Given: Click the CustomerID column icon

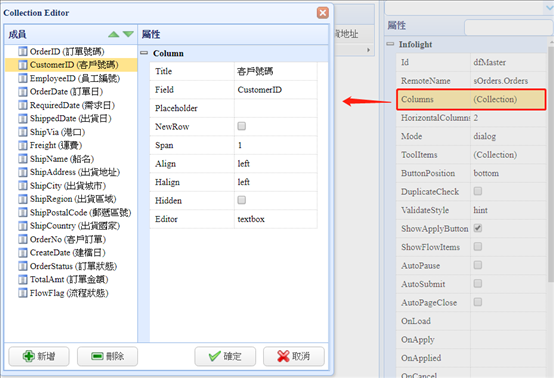Looking at the screenshot, I should (23, 65).
